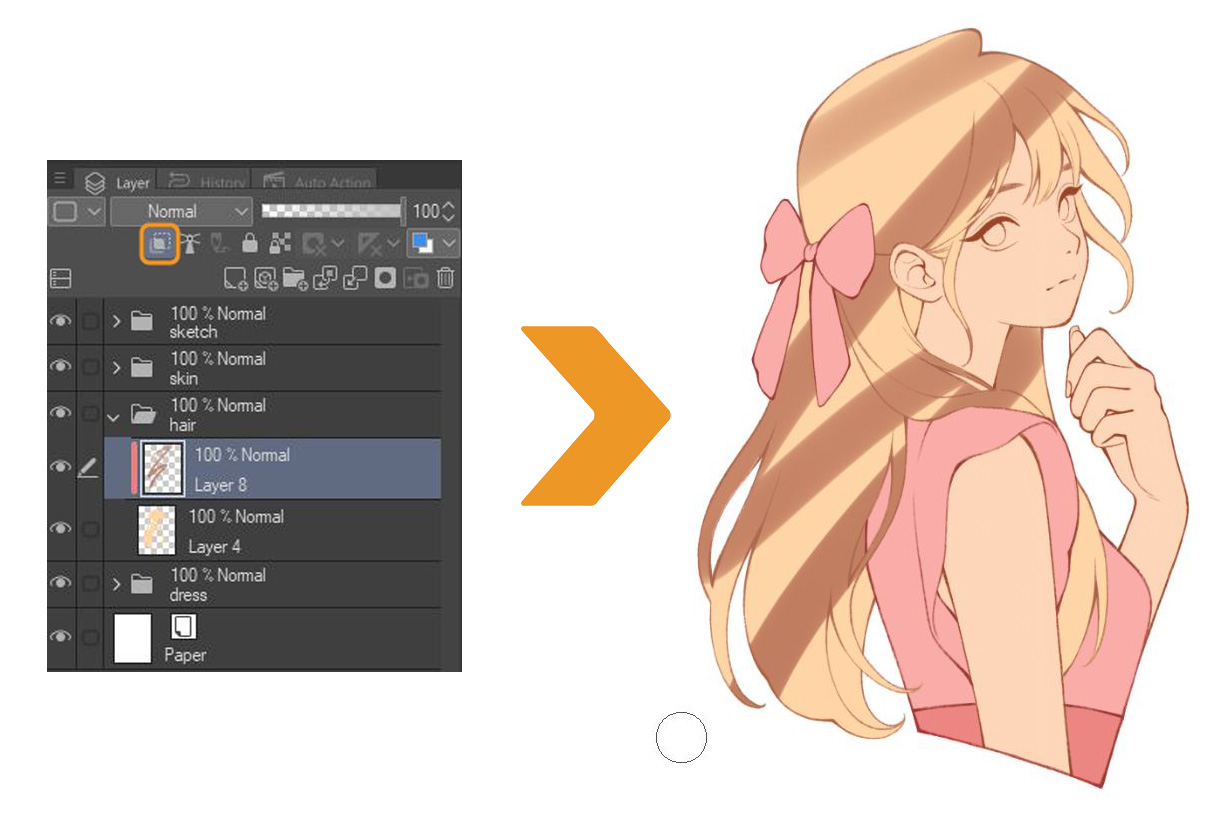This screenshot has height=828, width=1232.
Task: Open the Normal blending mode dropdown
Action: click(181, 212)
